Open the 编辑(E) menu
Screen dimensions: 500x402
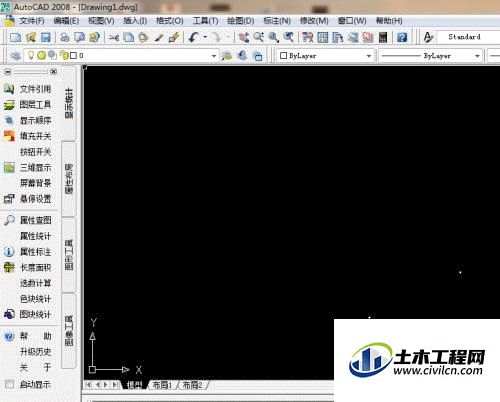66,21
